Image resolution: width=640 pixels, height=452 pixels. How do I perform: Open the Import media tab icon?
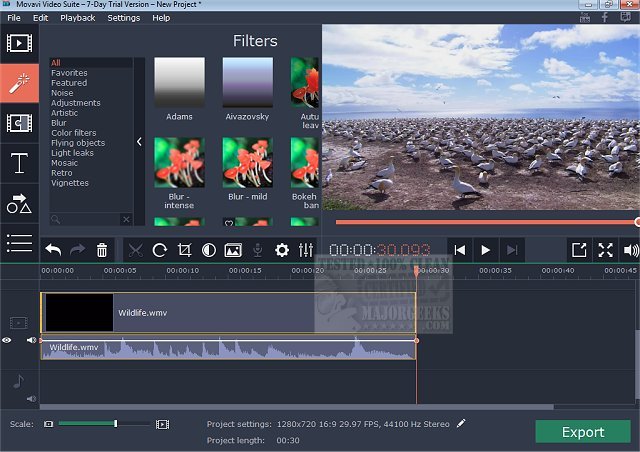[19, 44]
